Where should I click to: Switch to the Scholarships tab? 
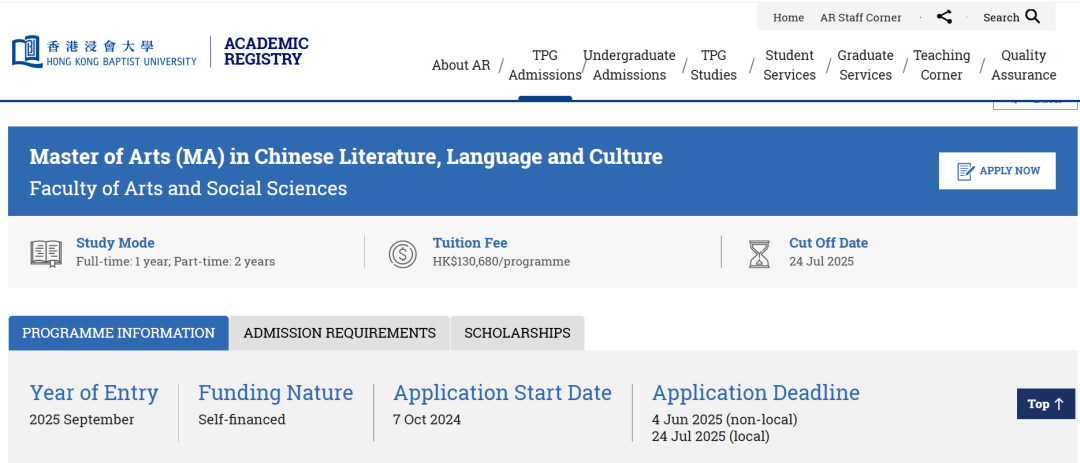click(x=517, y=333)
